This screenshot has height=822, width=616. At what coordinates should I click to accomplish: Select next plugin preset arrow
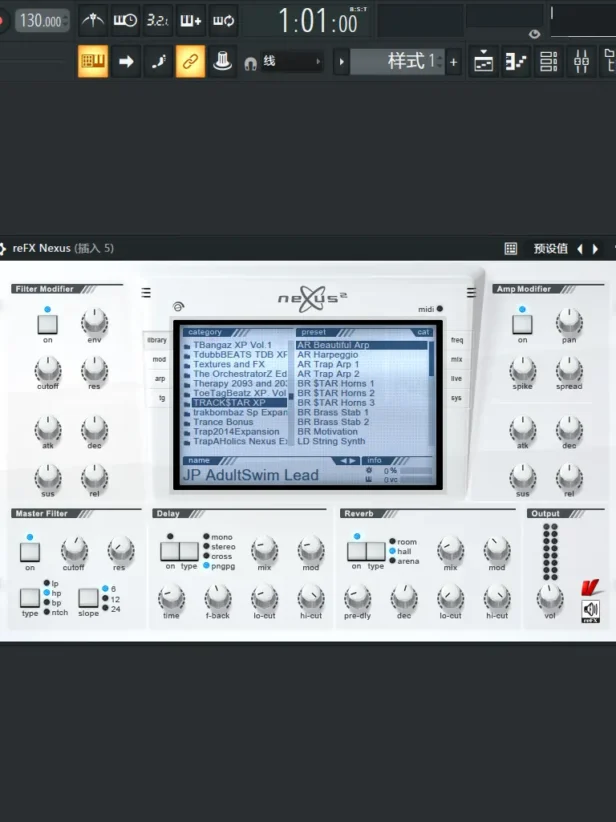[595, 248]
